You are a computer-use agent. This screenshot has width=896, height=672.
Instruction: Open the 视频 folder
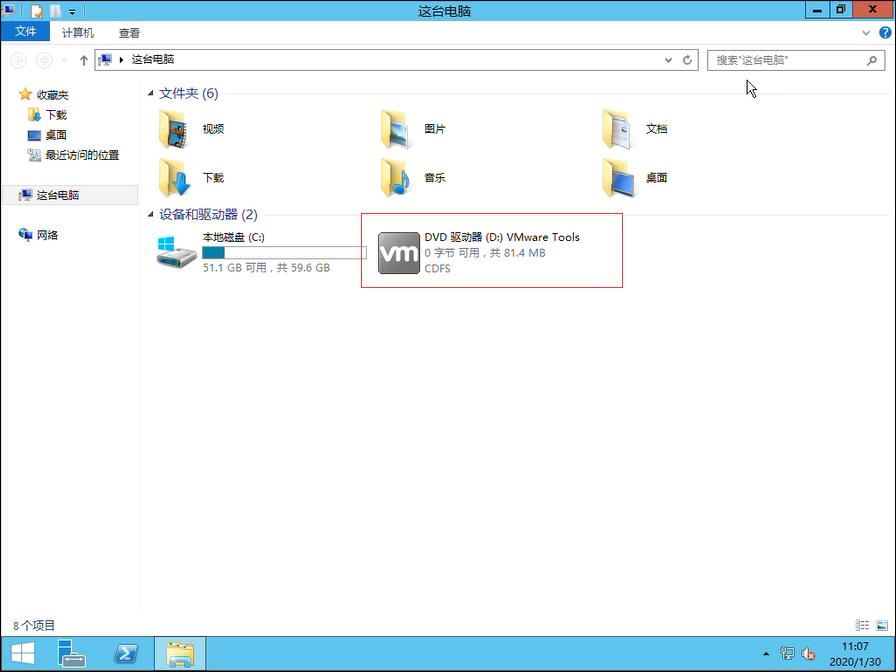pos(215,128)
